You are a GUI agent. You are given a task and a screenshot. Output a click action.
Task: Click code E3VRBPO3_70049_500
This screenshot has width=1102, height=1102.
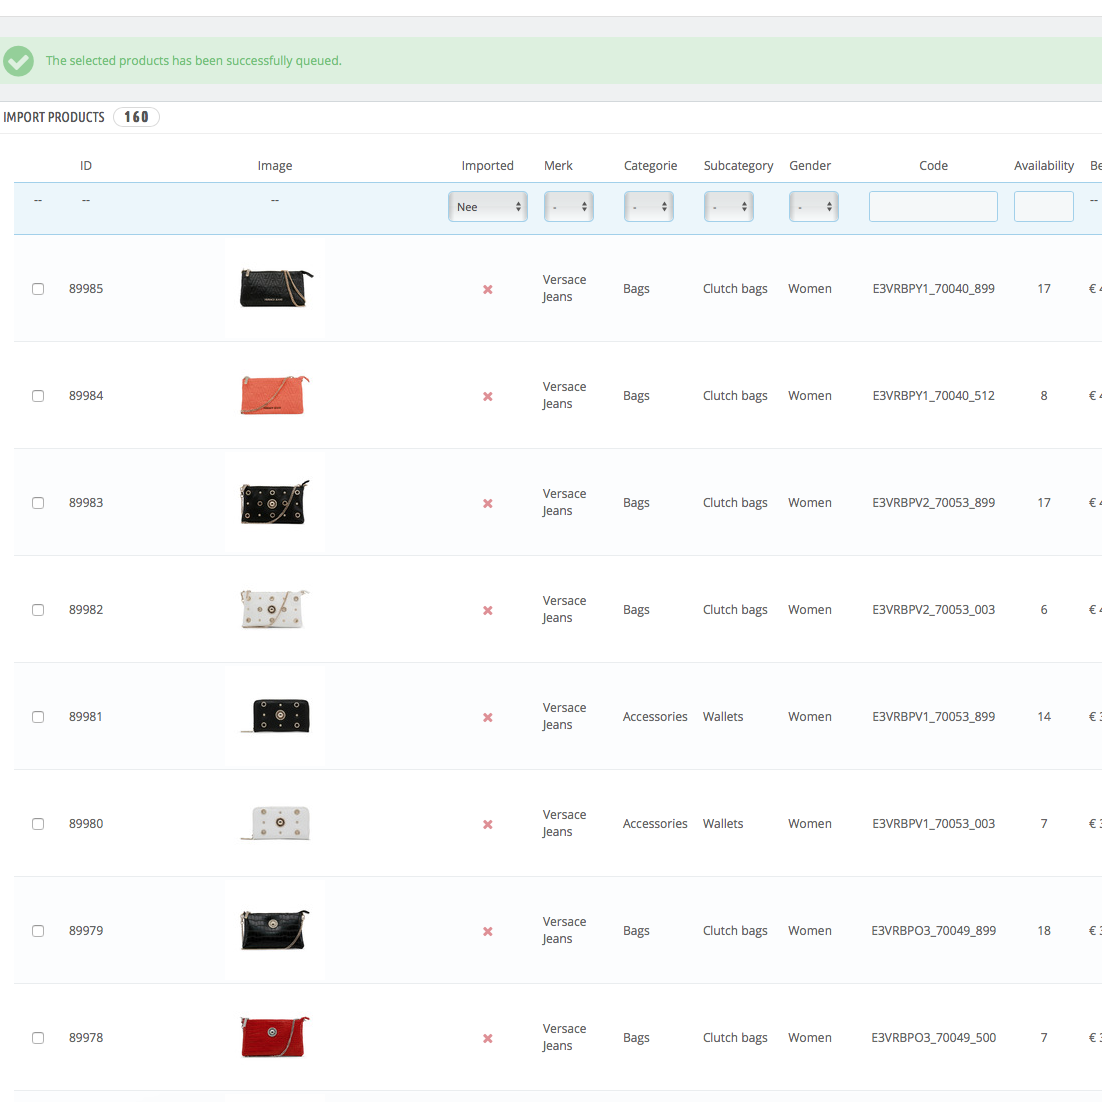pyautogui.click(x=933, y=1037)
